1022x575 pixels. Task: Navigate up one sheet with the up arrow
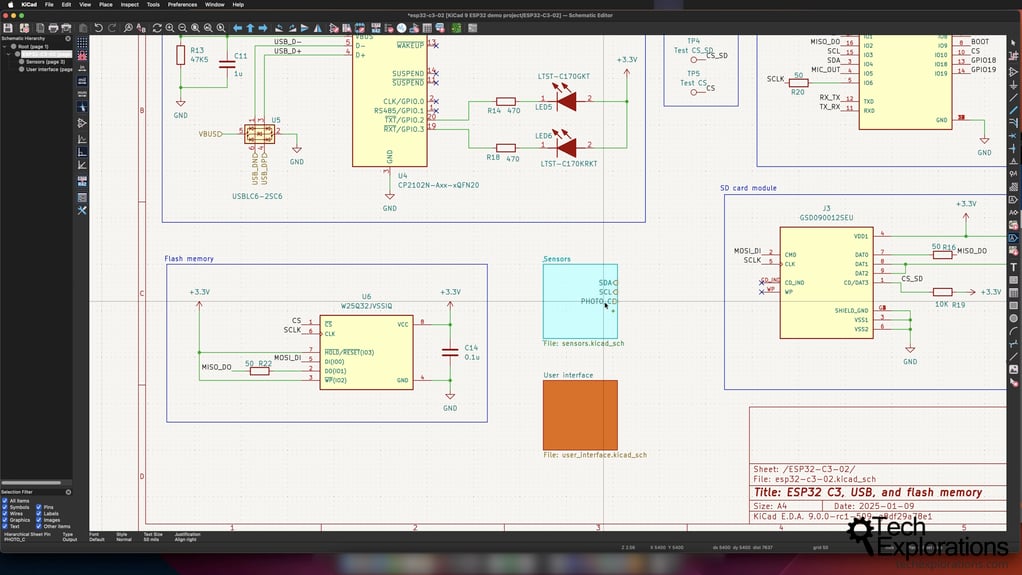click(250, 28)
